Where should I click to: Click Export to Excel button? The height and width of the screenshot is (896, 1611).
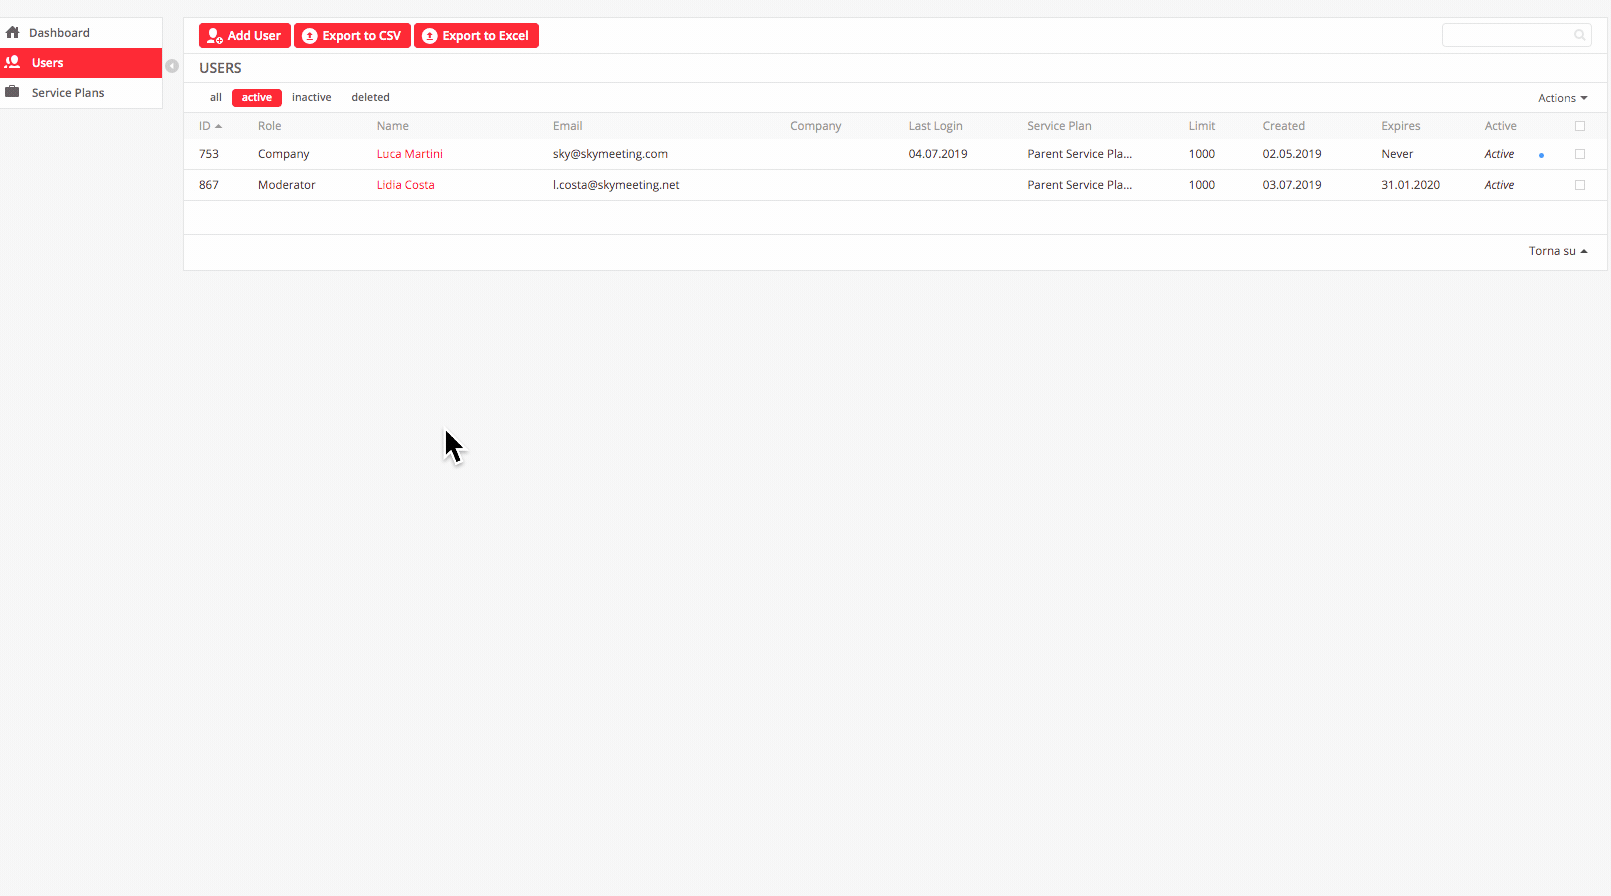[476, 35]
